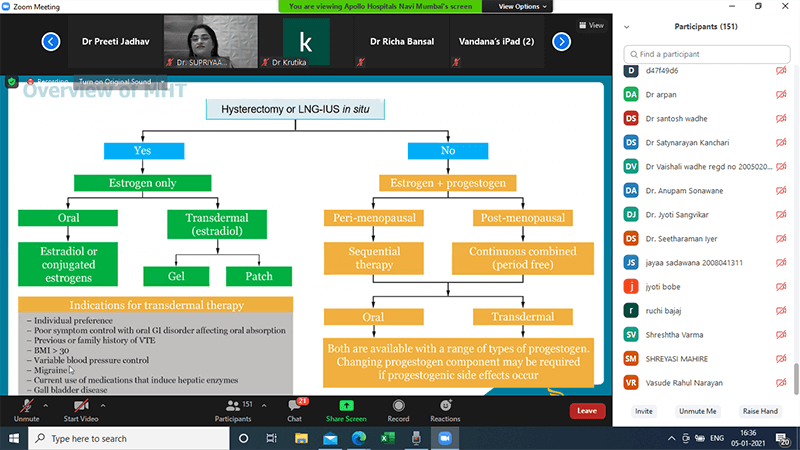
Task: Show next video thumbnails with right arrow
Action: 561,41
